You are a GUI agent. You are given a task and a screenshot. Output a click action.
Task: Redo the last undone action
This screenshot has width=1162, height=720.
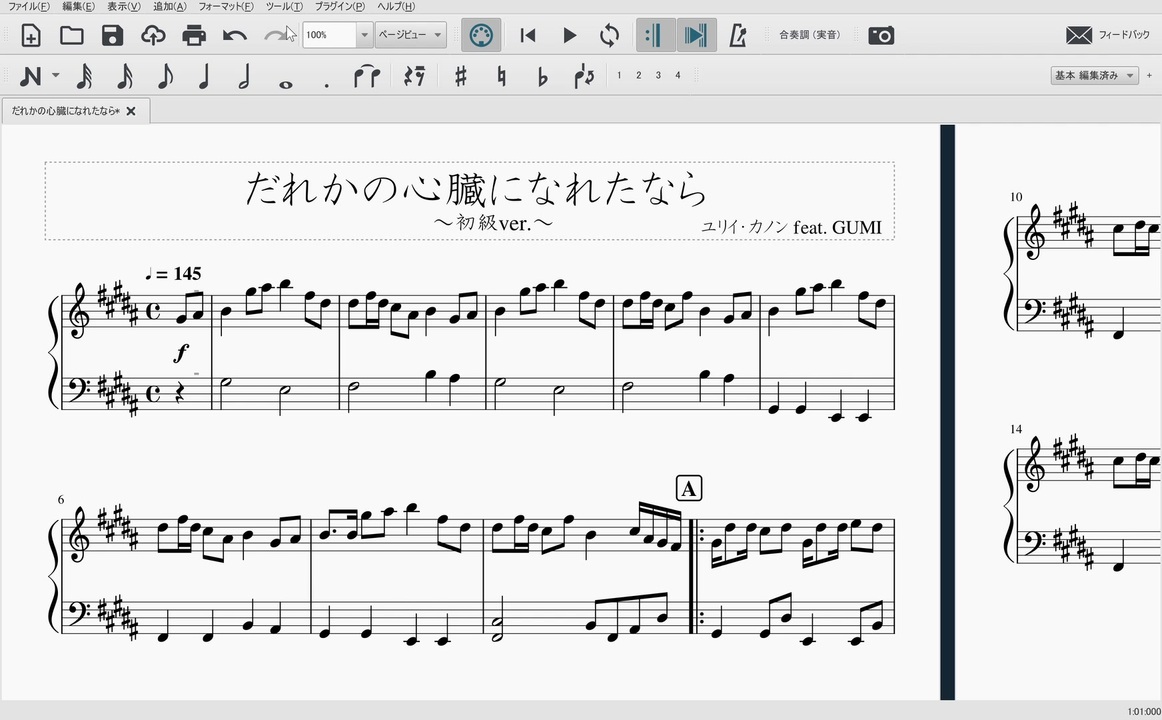click(276, 35)
